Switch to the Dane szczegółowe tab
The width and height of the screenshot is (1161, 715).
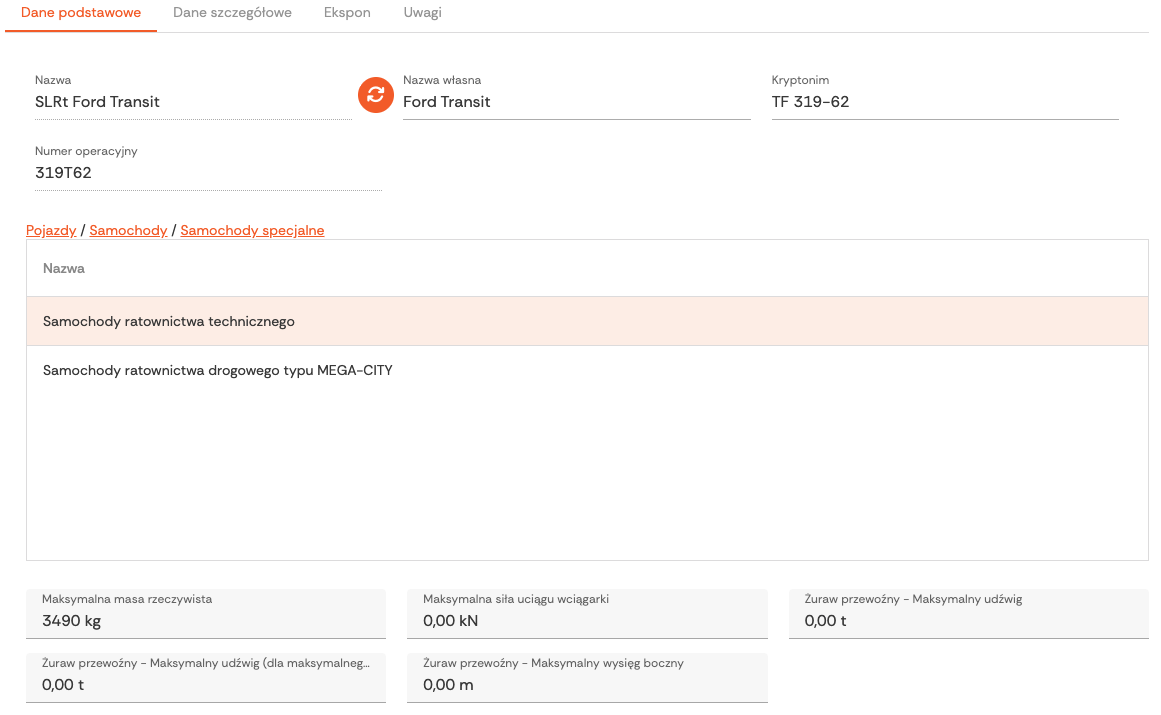point(232,13)
